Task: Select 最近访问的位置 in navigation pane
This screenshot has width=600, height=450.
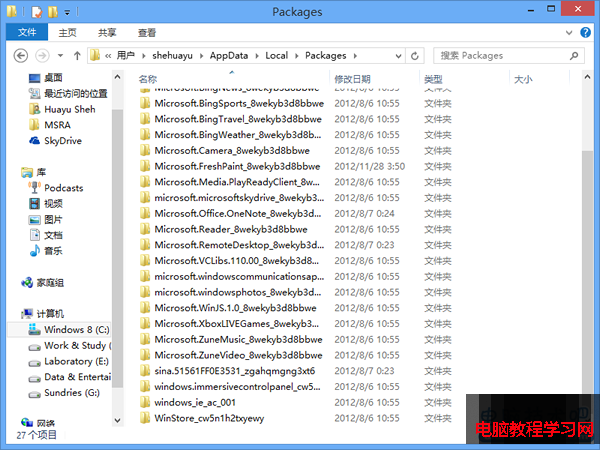Action: click(68, 93)
